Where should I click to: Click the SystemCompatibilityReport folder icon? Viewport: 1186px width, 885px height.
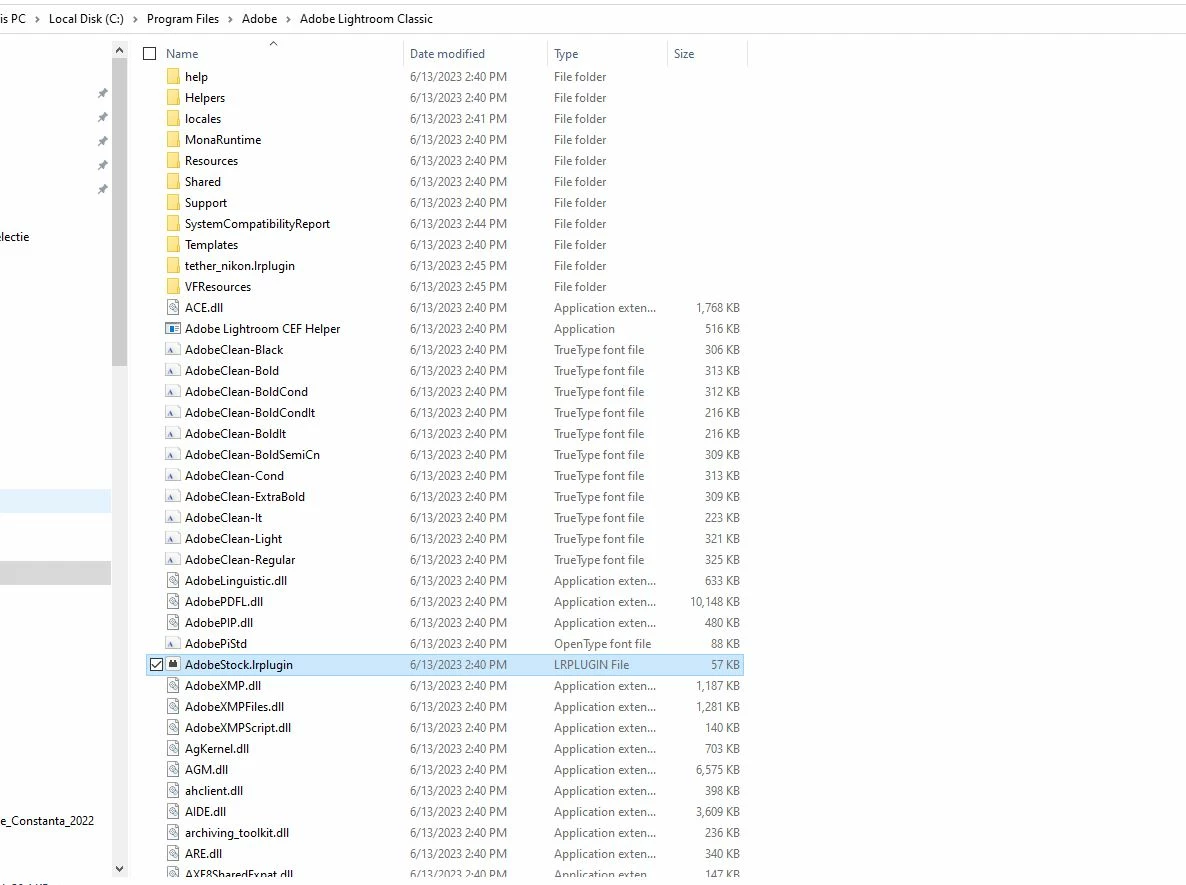tap(173, 224)
